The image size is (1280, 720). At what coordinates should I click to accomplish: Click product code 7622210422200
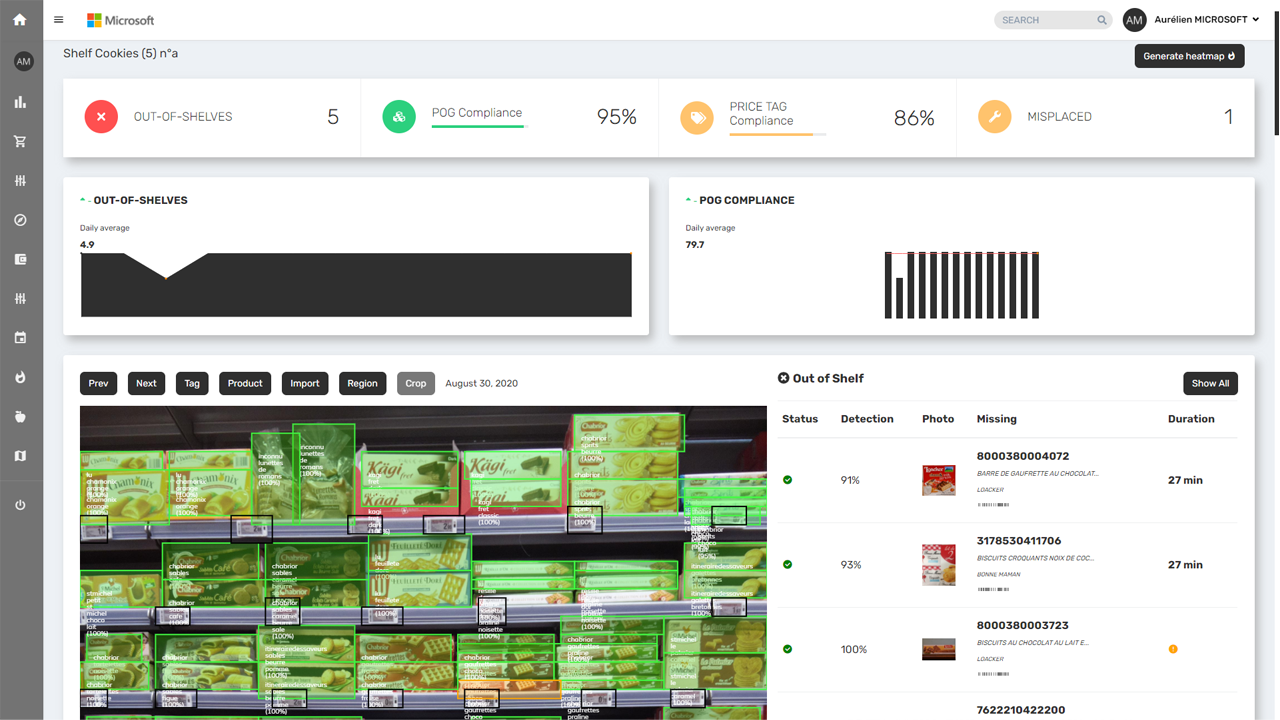click(x=1021, y=710)
